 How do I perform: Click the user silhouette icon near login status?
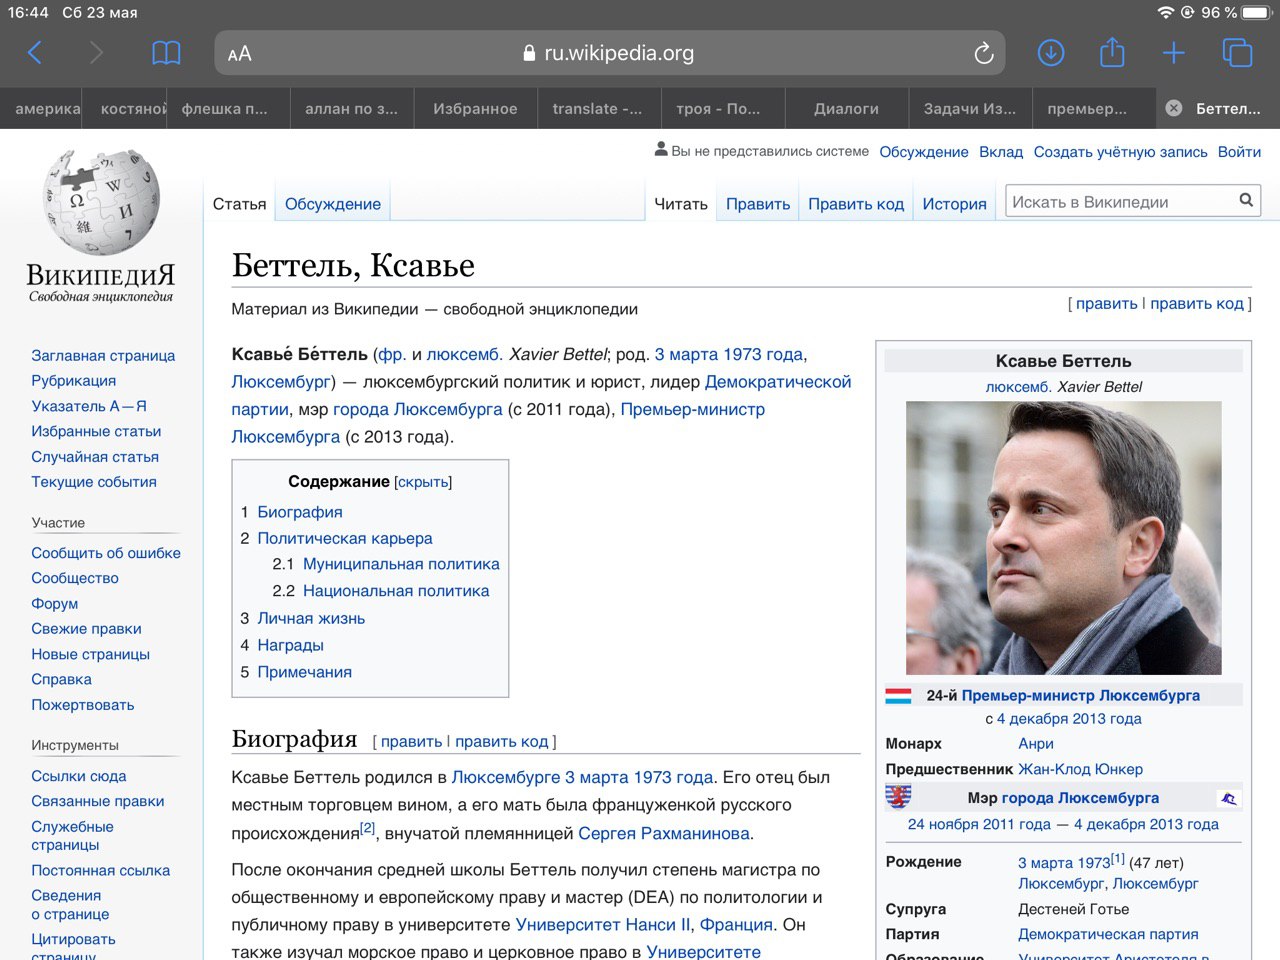pyautogui.click(x=661, y=149)
